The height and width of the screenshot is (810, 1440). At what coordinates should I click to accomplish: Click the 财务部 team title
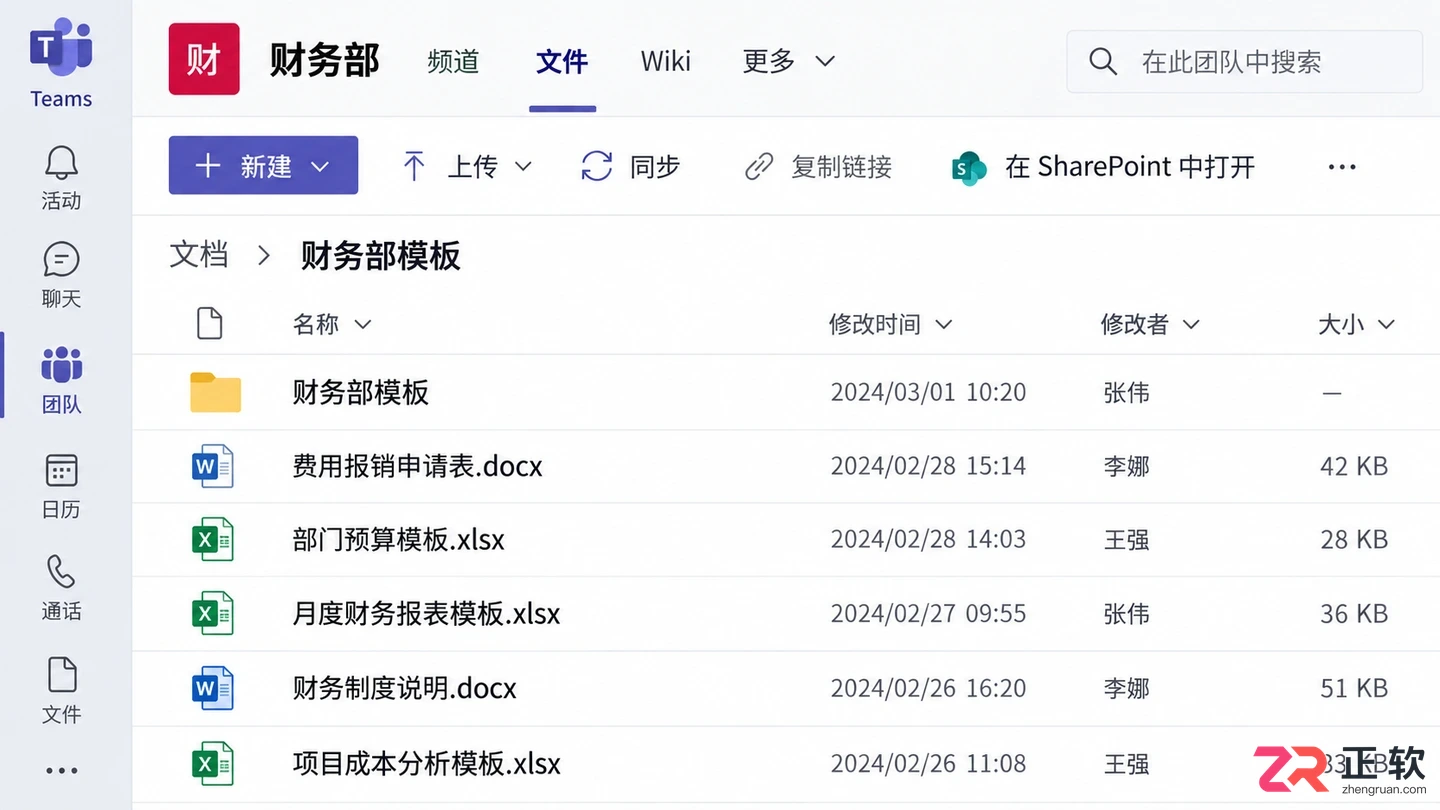coord(325,60)
